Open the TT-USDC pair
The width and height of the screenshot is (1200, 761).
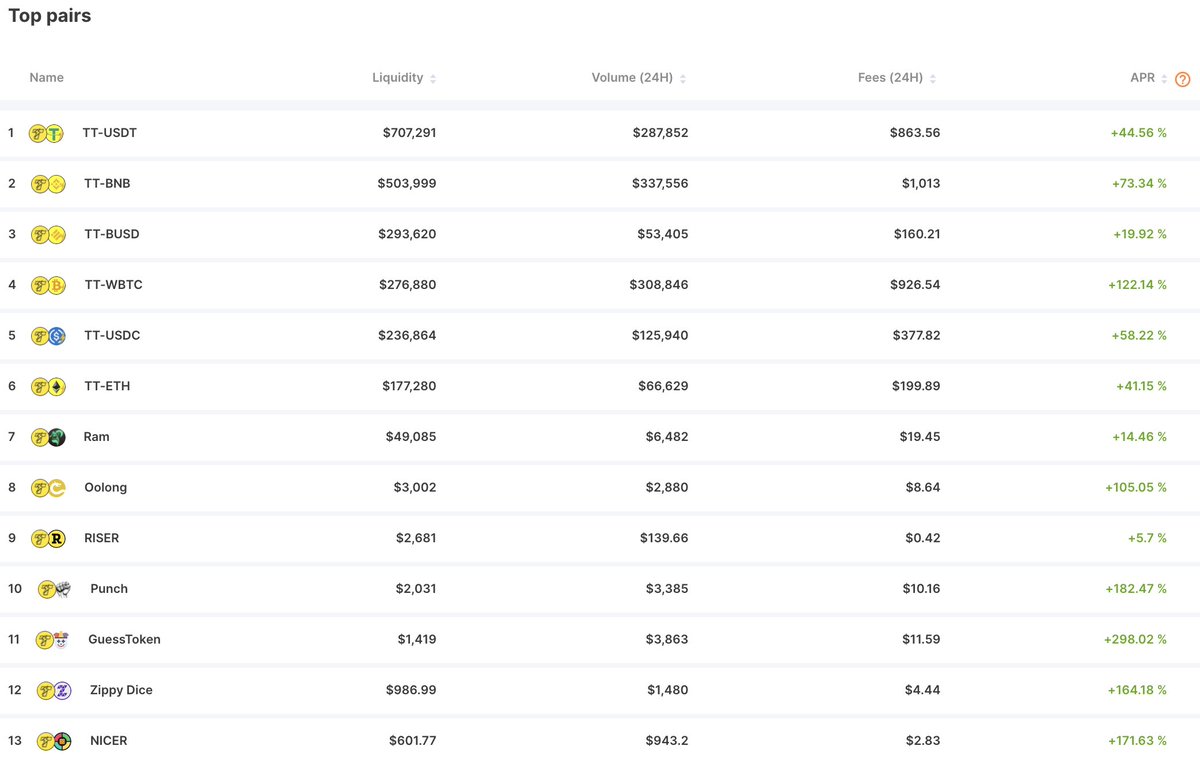click(x=112, y=336)
